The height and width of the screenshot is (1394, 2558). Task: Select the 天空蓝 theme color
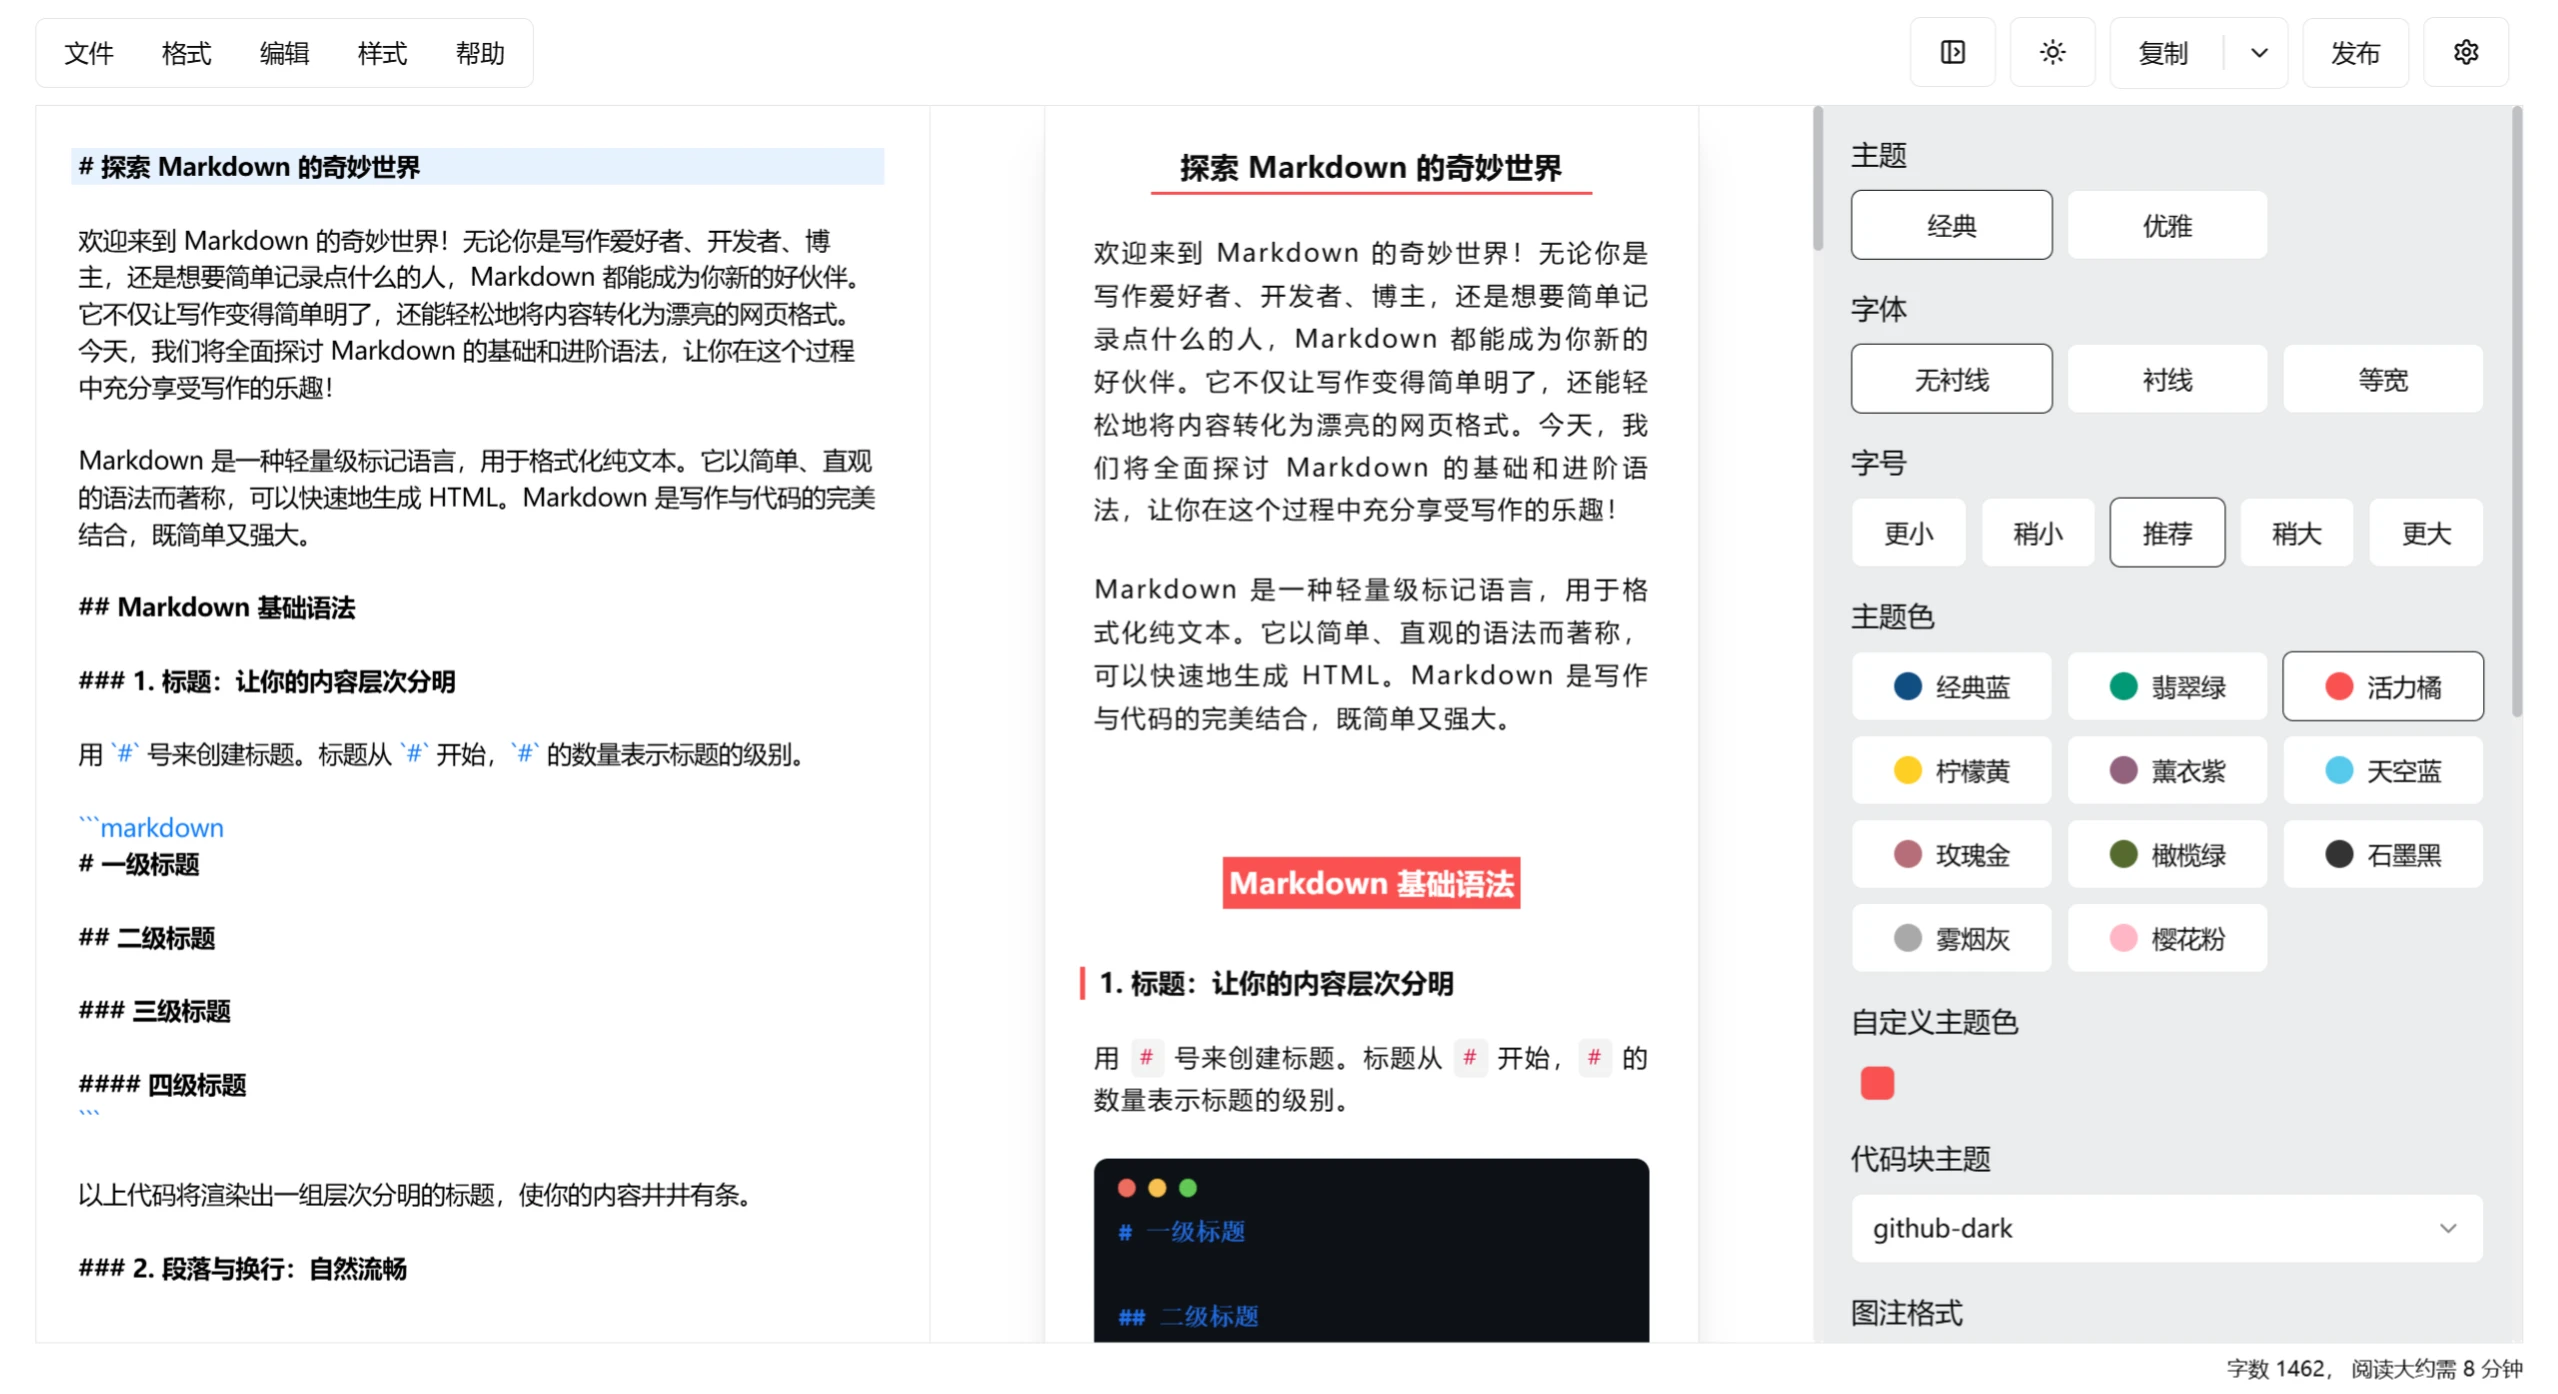tap(2382, 770)
